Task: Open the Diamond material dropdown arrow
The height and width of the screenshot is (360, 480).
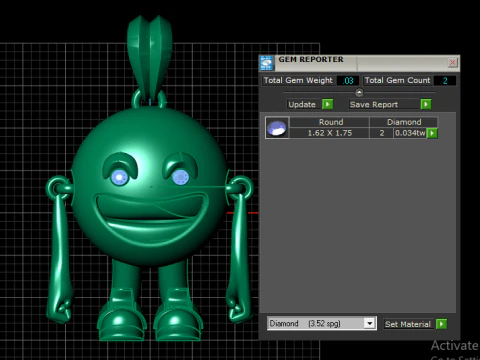Action: (x=370, y=323)
